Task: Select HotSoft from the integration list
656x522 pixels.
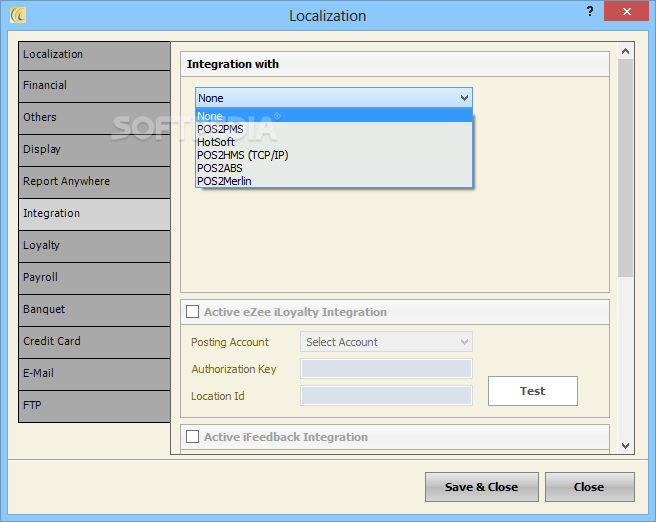Action: pos(334,142)
